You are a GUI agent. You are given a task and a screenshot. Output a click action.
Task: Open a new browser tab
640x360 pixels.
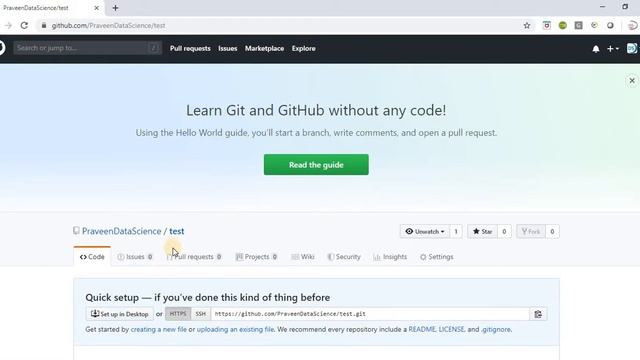point(116,8)
